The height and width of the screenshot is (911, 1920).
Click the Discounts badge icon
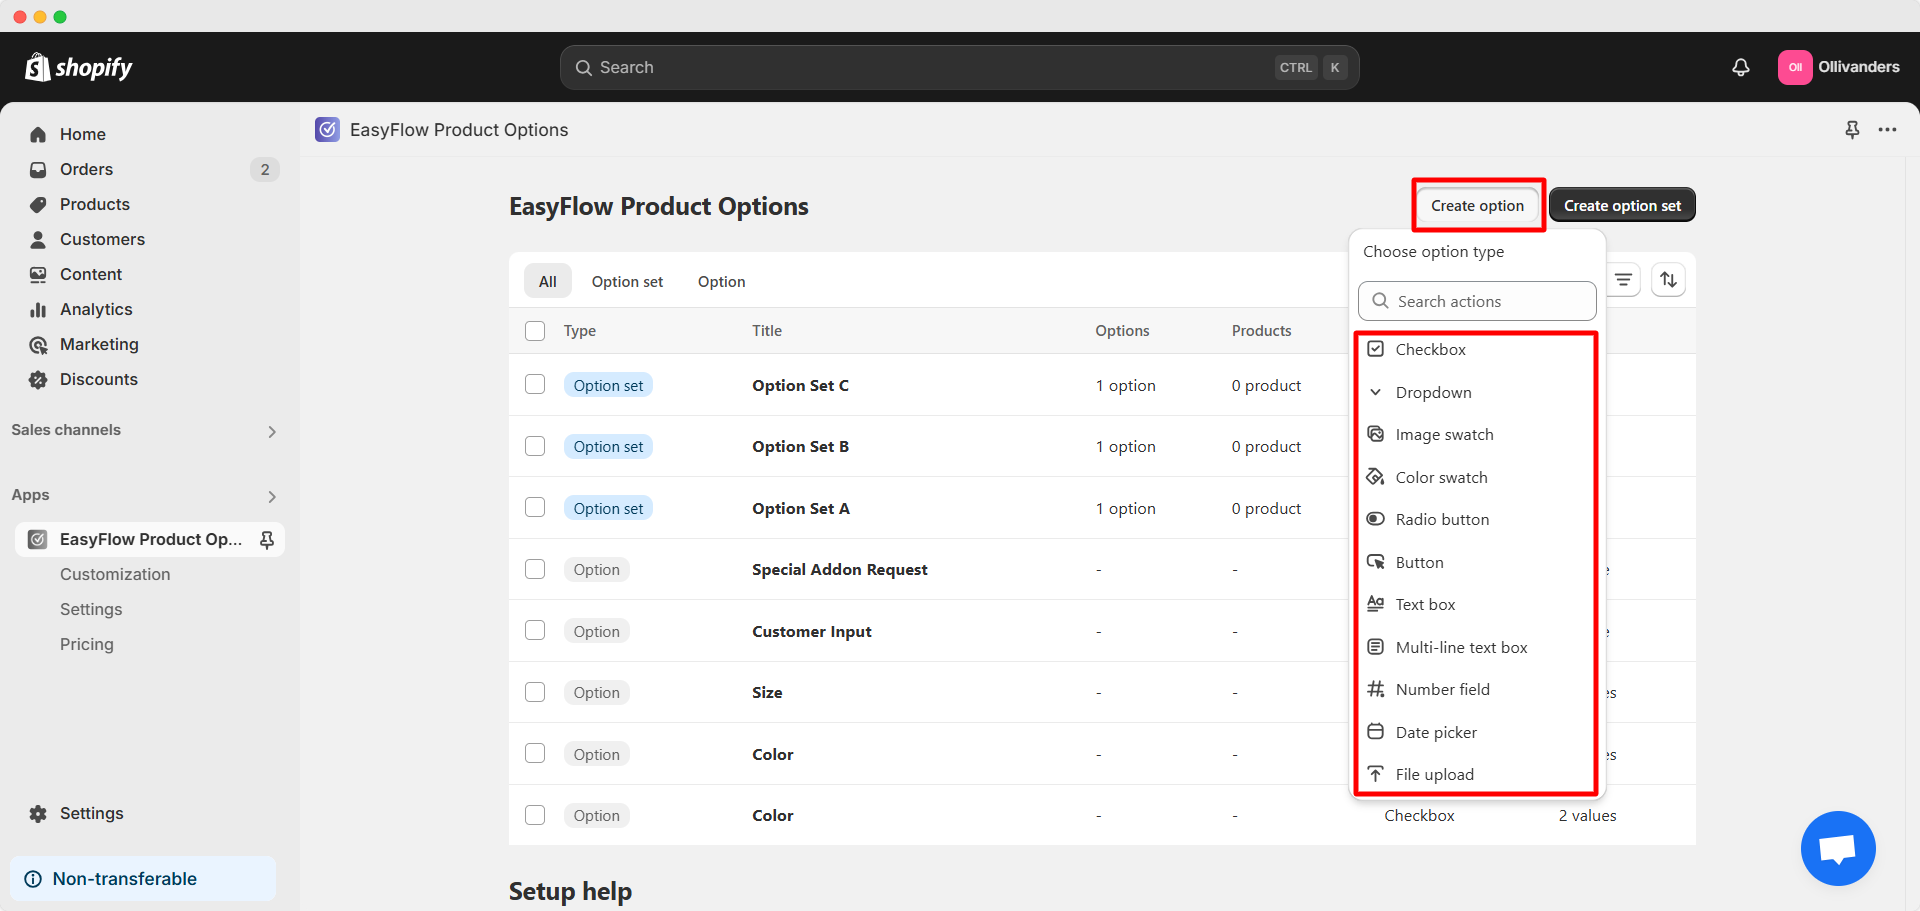click(x=38, y=379)
